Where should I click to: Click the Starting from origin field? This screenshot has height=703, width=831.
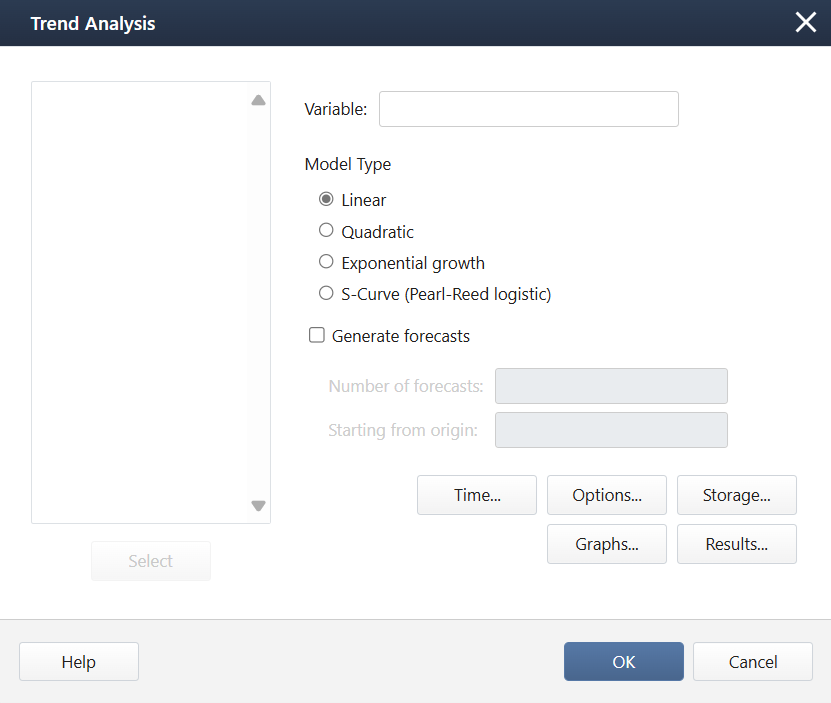tap(611, 430)
